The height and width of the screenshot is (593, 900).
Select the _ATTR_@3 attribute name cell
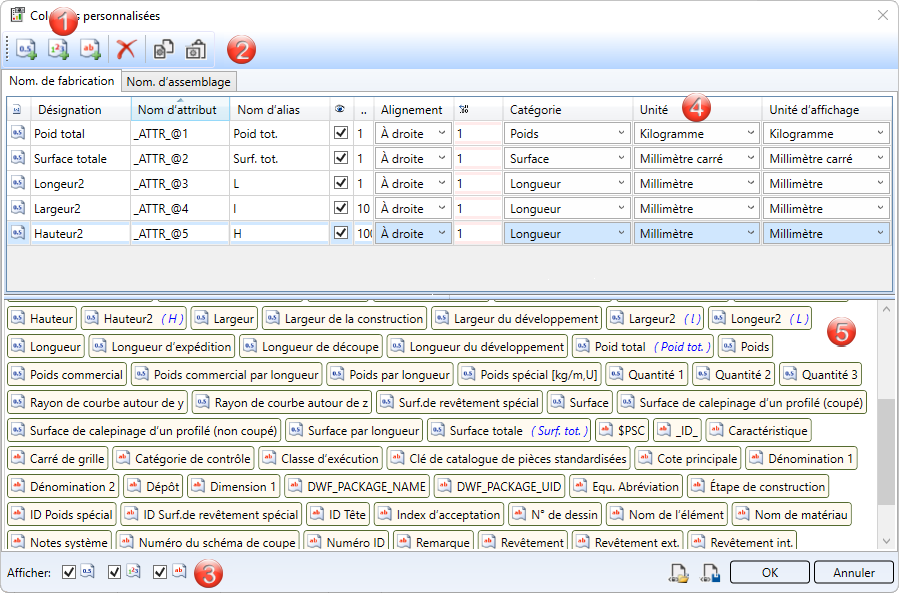point(180,184)
